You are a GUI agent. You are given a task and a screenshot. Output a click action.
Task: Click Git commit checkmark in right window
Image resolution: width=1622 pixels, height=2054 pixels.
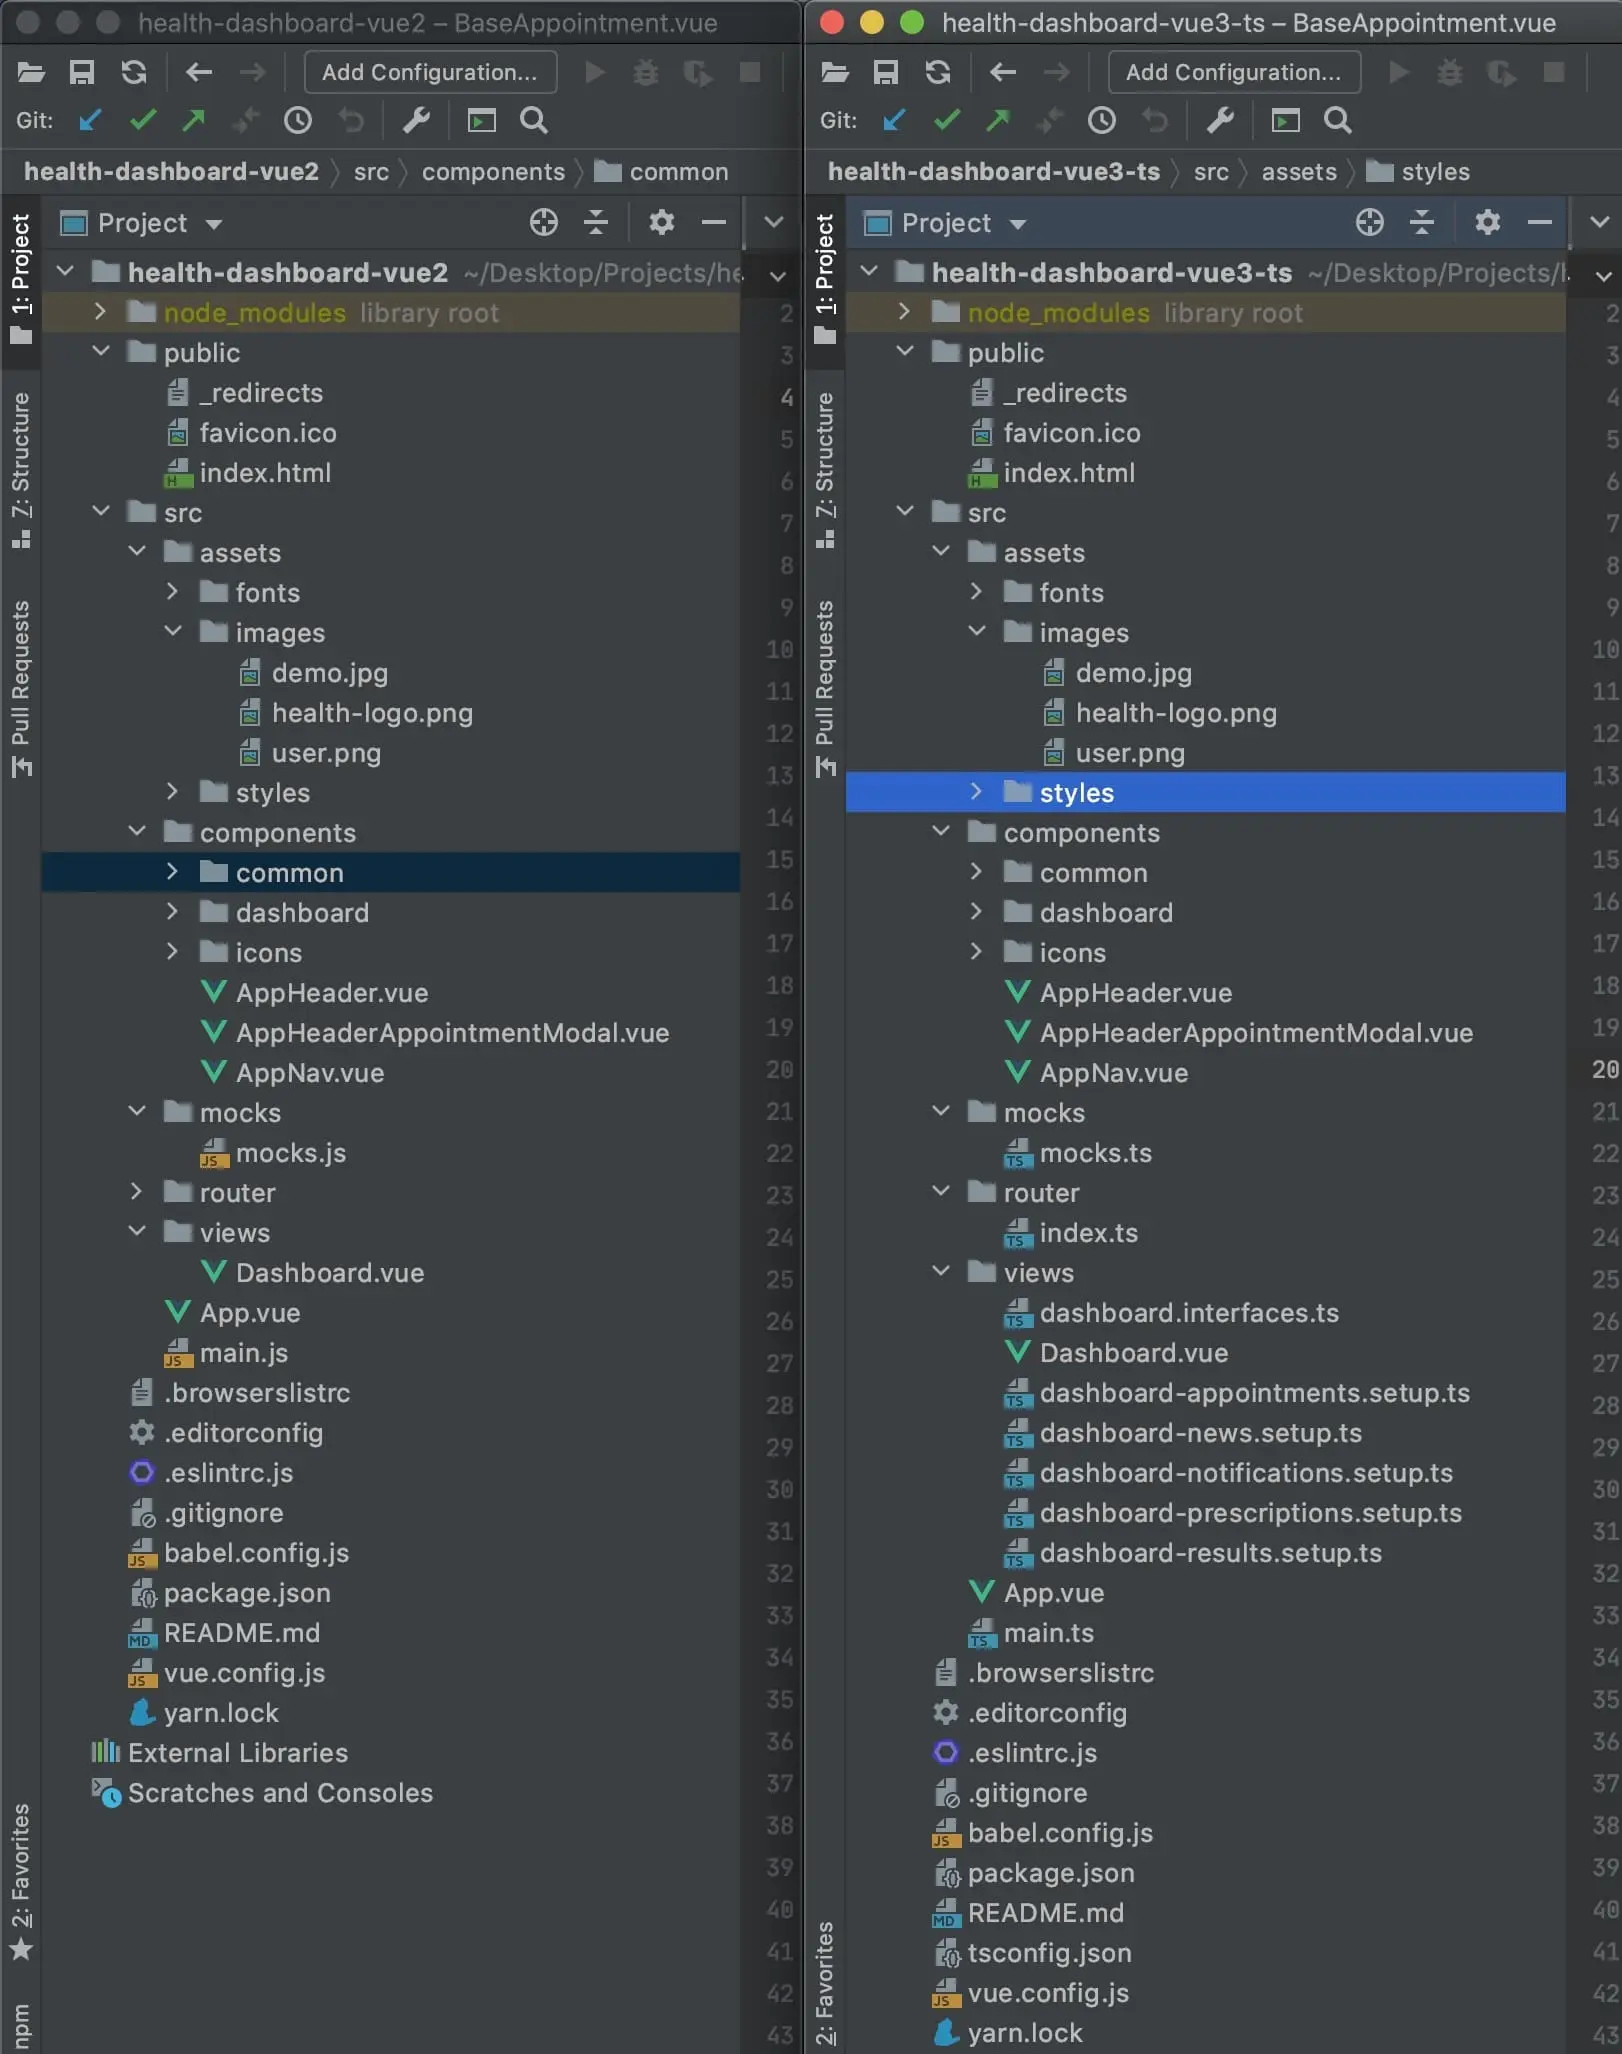[x=946, y=121]
